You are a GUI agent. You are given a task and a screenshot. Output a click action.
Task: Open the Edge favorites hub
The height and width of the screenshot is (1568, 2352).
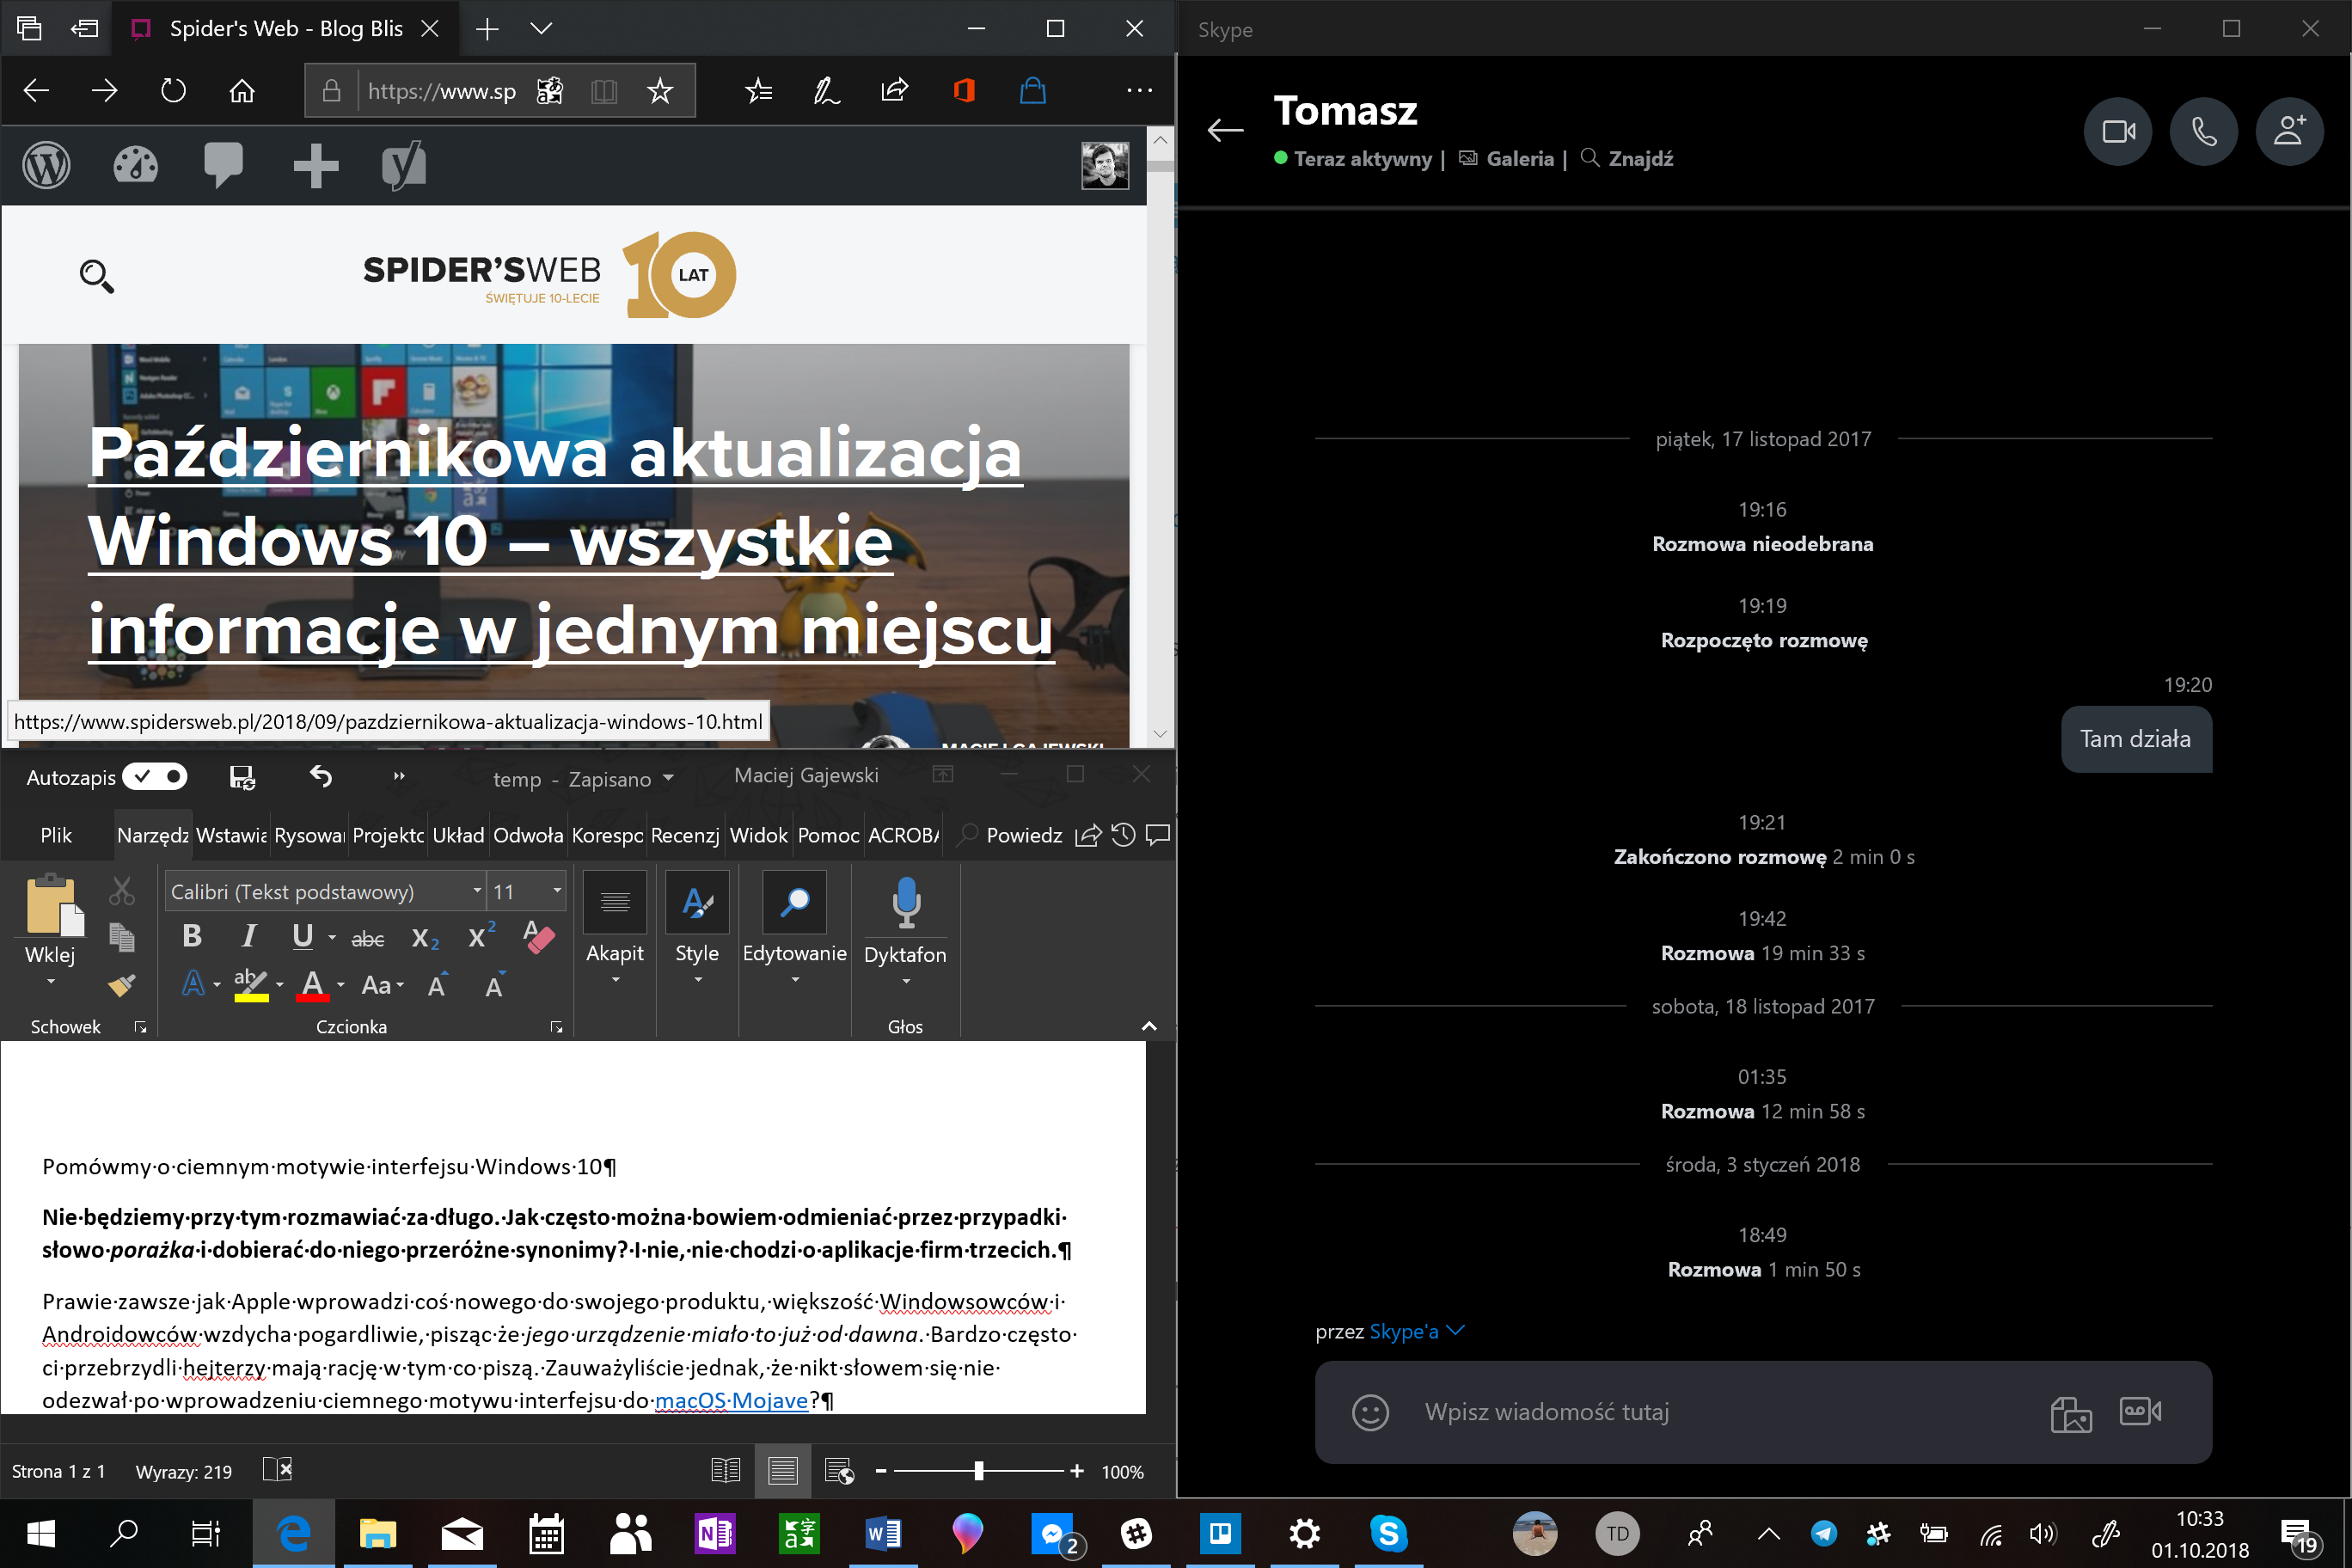tap(759, 91)
